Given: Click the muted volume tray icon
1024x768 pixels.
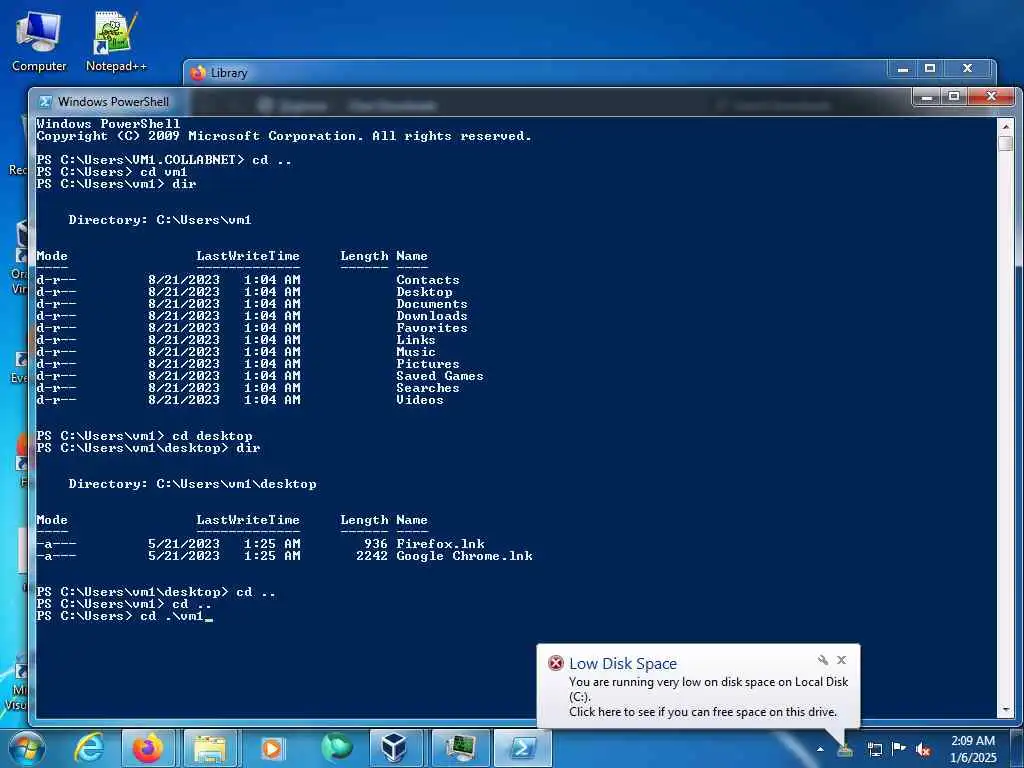Looking at the screenshot, I should pos(923,750).
